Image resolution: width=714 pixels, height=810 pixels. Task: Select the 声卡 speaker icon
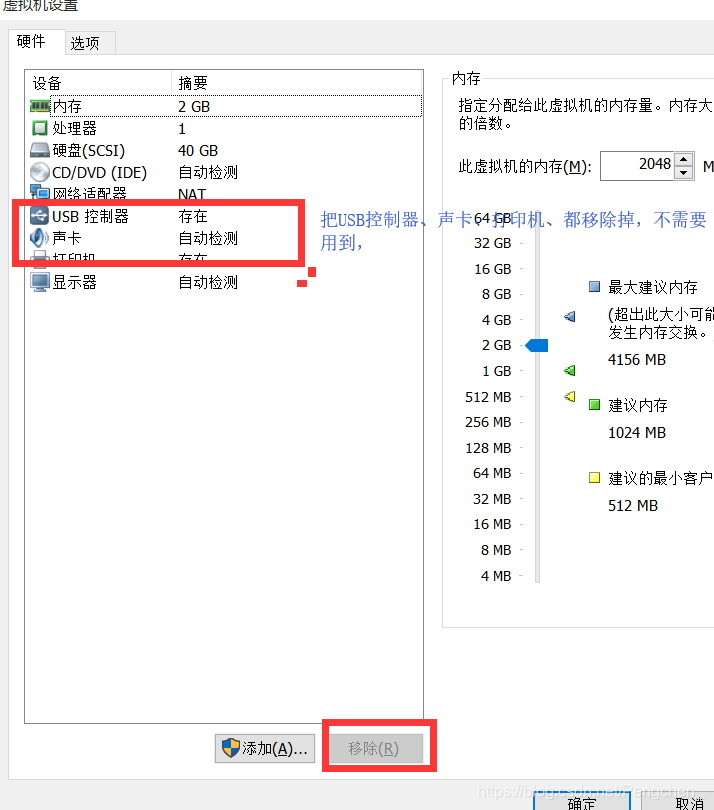click(40, 238)
